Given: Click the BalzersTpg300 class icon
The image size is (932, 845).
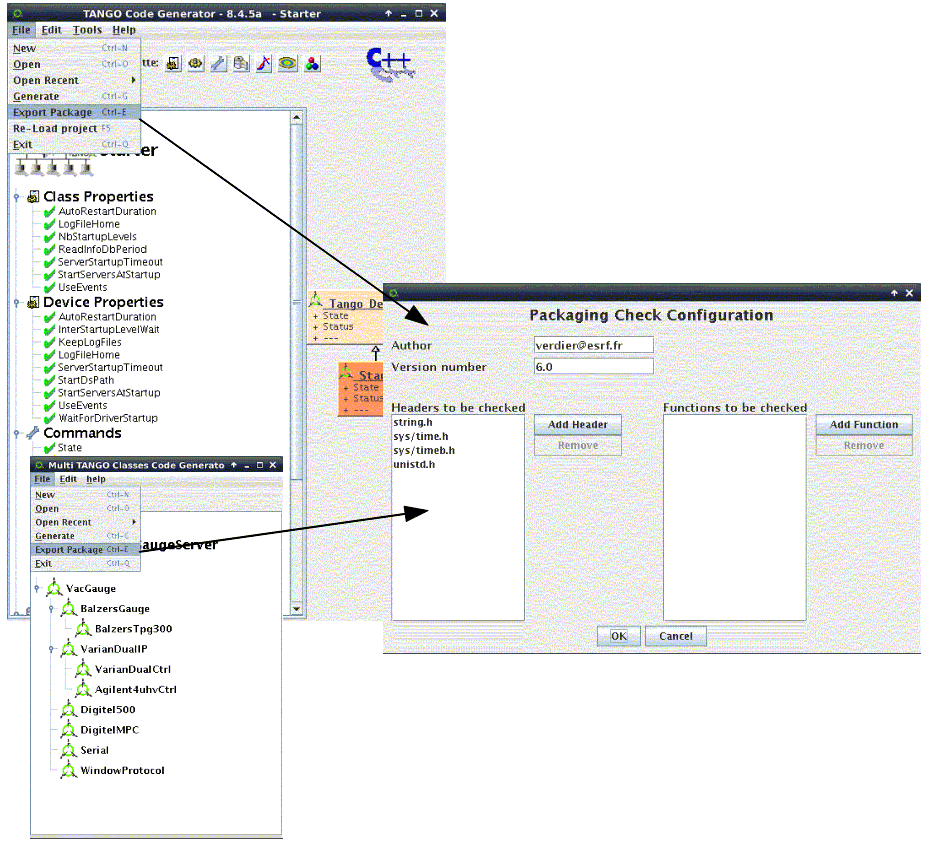Looking at the screenshot, I should coord(83,628).
